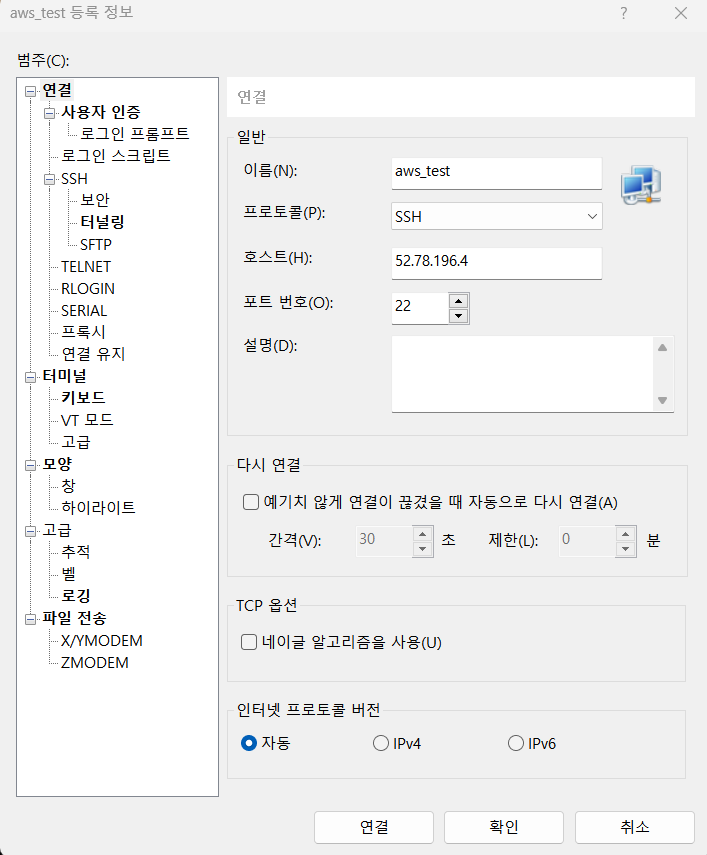Select the IPv4 radio button
Screen dimensions: 707x855
point(380,743)
